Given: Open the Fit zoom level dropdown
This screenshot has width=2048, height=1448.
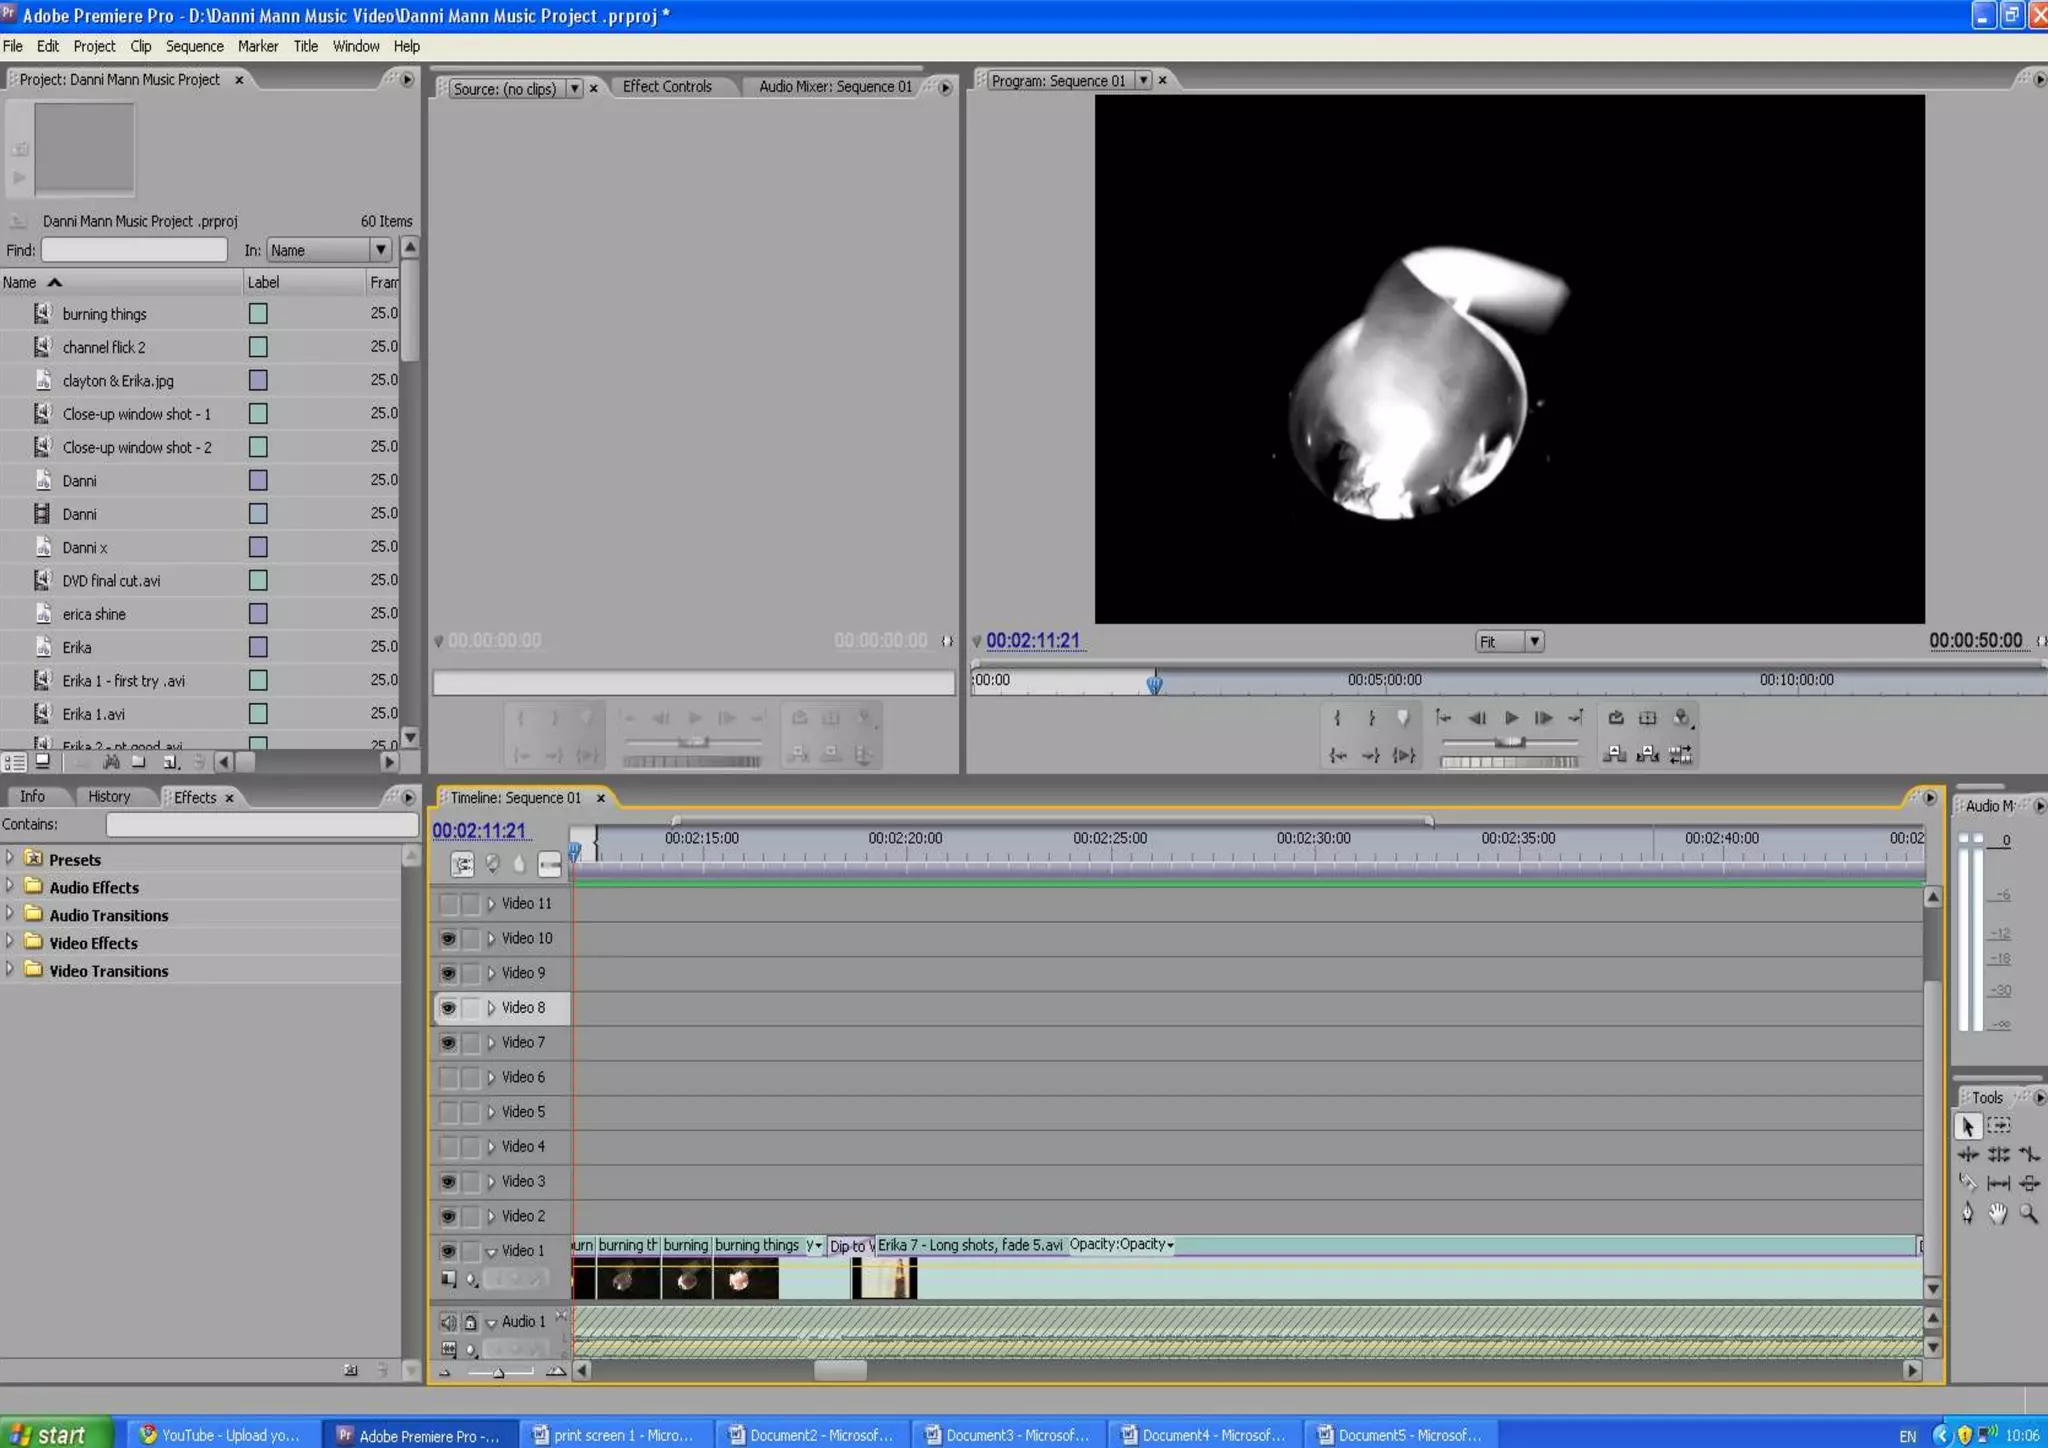Looking at the screenshot, I should pos(1533,641).
